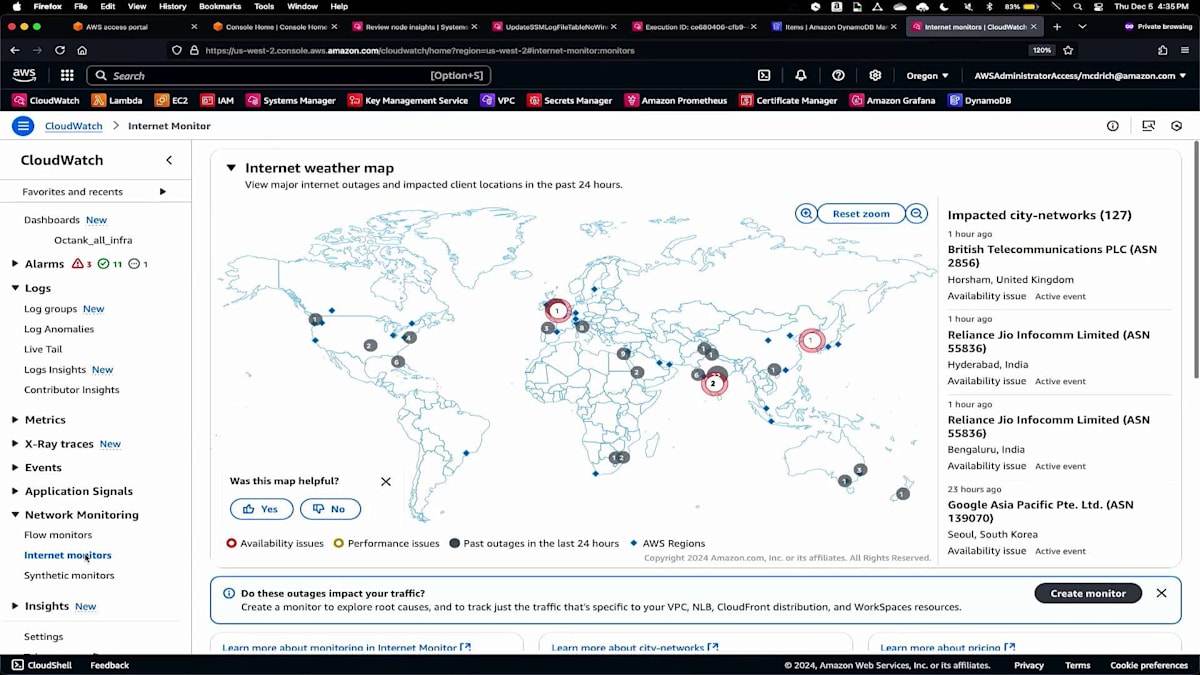This screenshot has width=1200, height=675.
Task: Click the AWS logo home icon
Action: [24, 75]
